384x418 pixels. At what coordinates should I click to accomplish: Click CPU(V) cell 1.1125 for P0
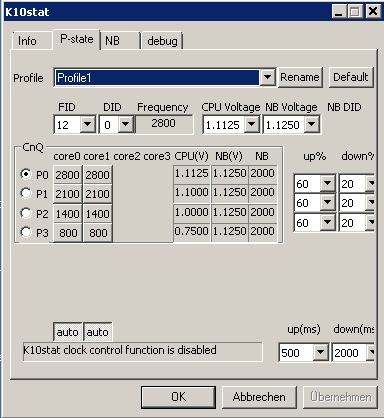192,174
